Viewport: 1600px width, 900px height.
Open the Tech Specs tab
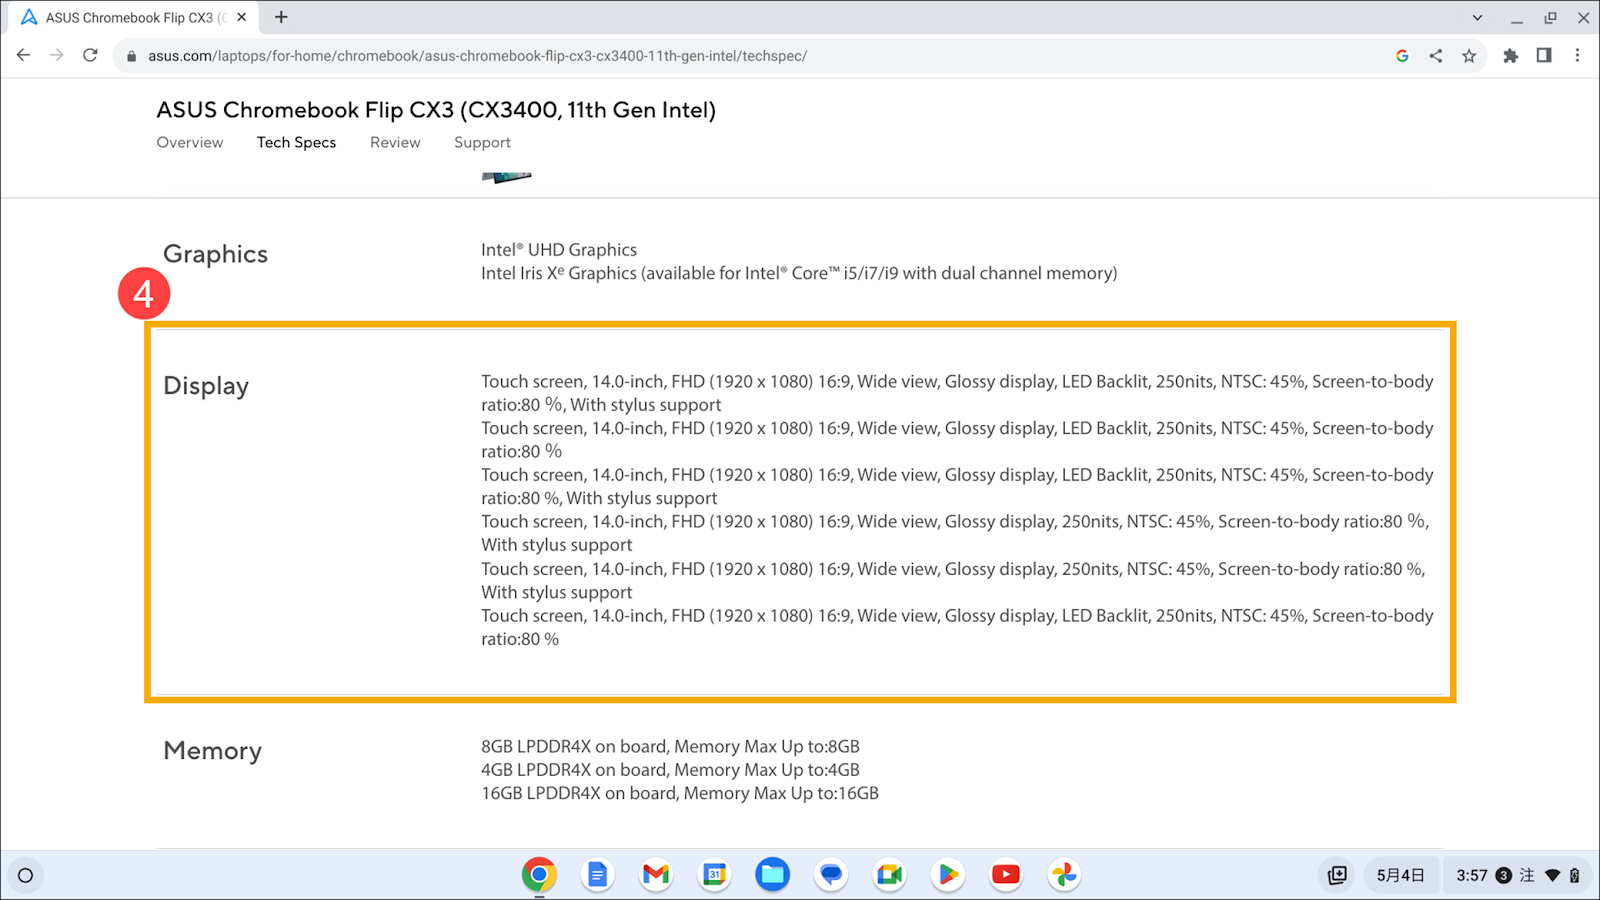point(296,142)
